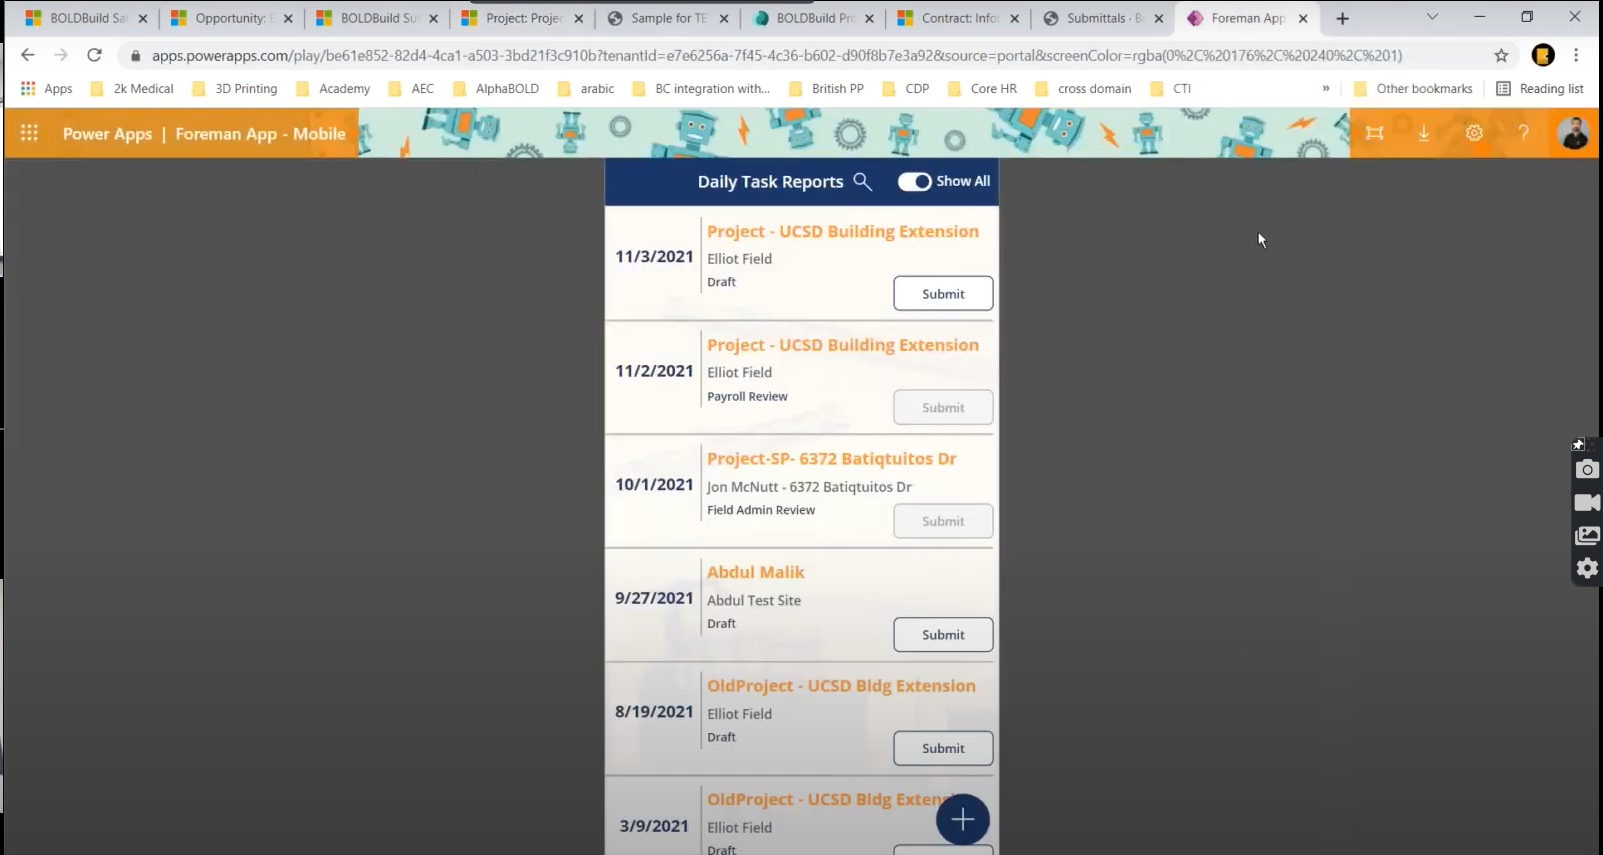
Task: Open the user profile avatar
Action: click(x=1573, y=133)
